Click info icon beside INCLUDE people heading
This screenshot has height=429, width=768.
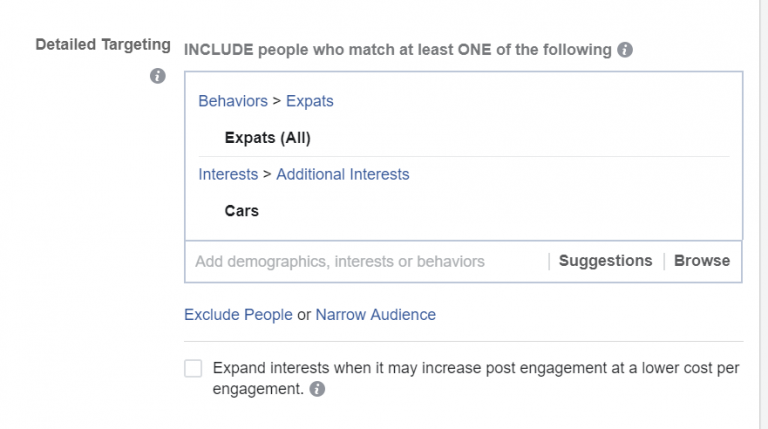(625, 50)
